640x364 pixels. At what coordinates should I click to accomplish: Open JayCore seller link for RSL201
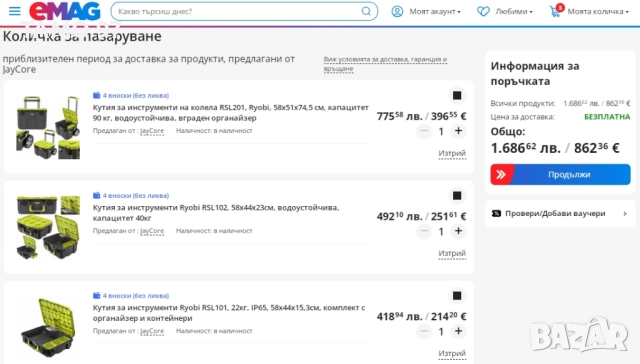(152, 131)
